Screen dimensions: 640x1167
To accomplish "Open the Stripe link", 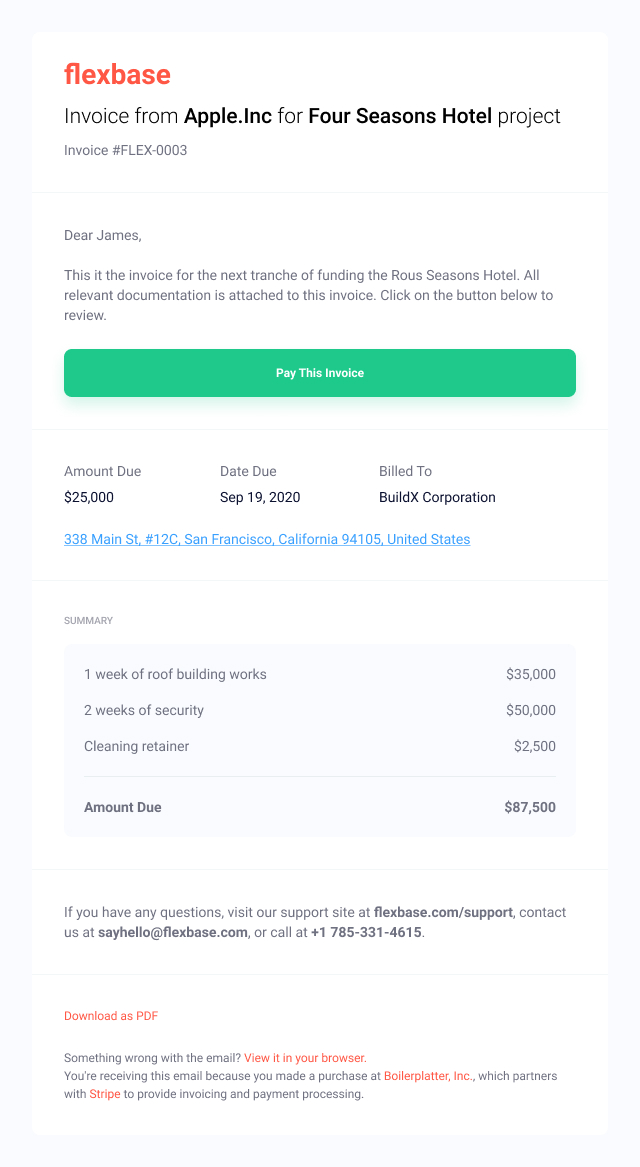I will pyautogui.click(x=105, y=1094).
